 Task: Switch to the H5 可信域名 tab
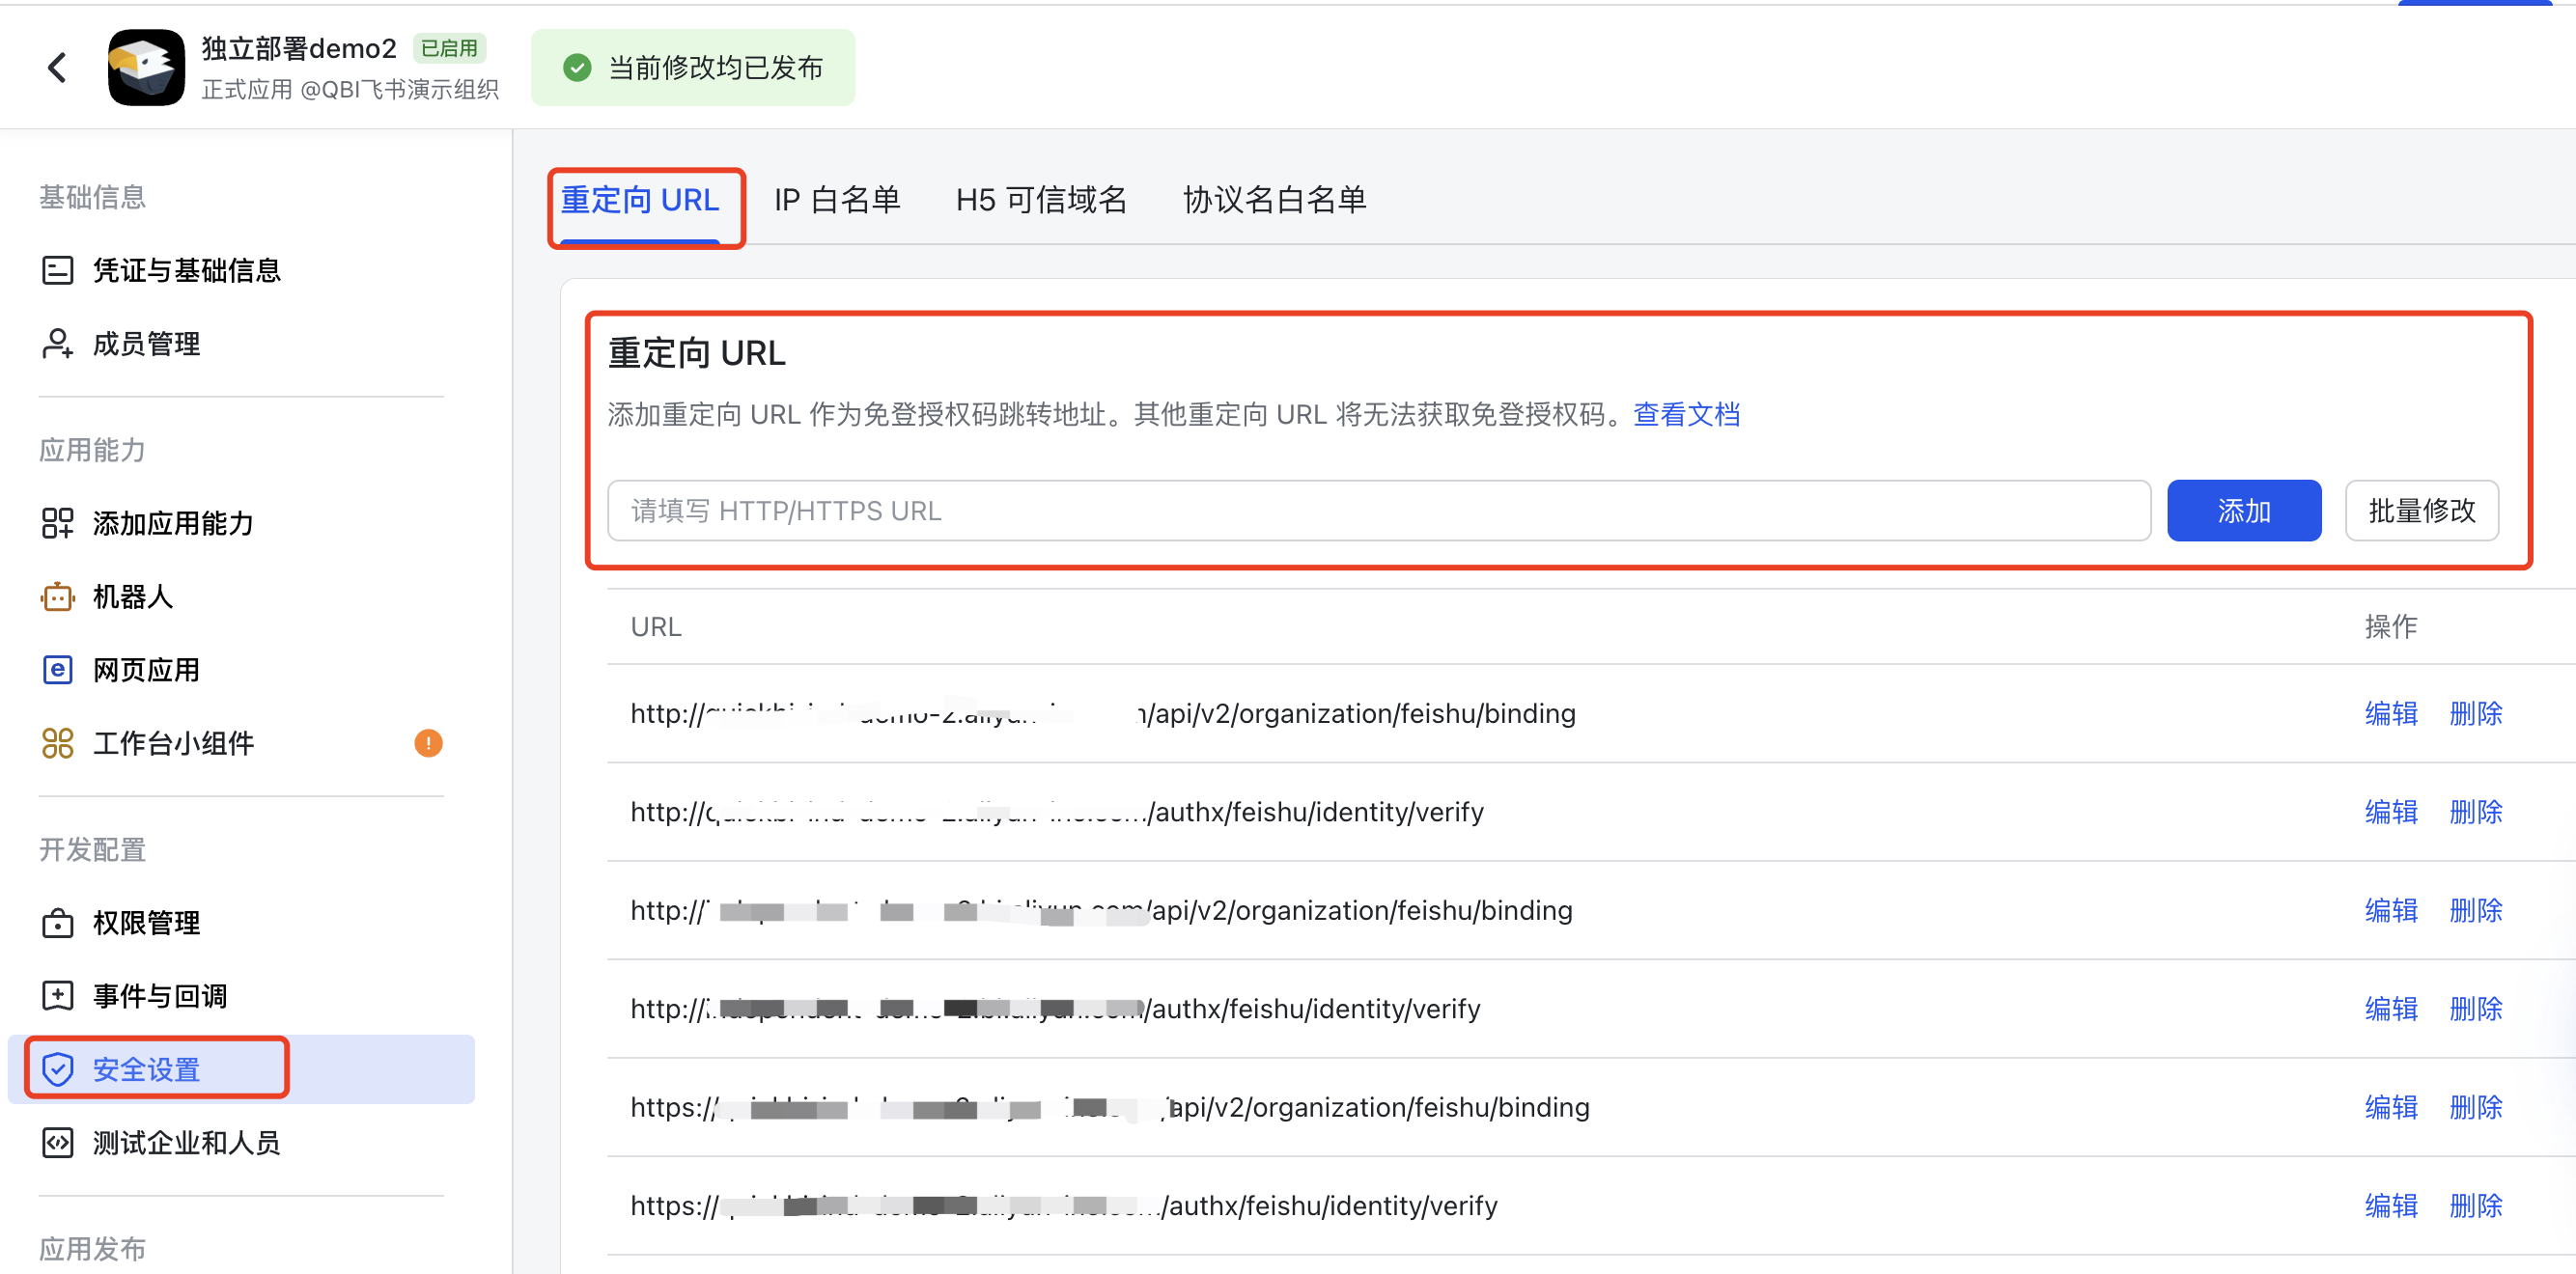click(1040, 200)
